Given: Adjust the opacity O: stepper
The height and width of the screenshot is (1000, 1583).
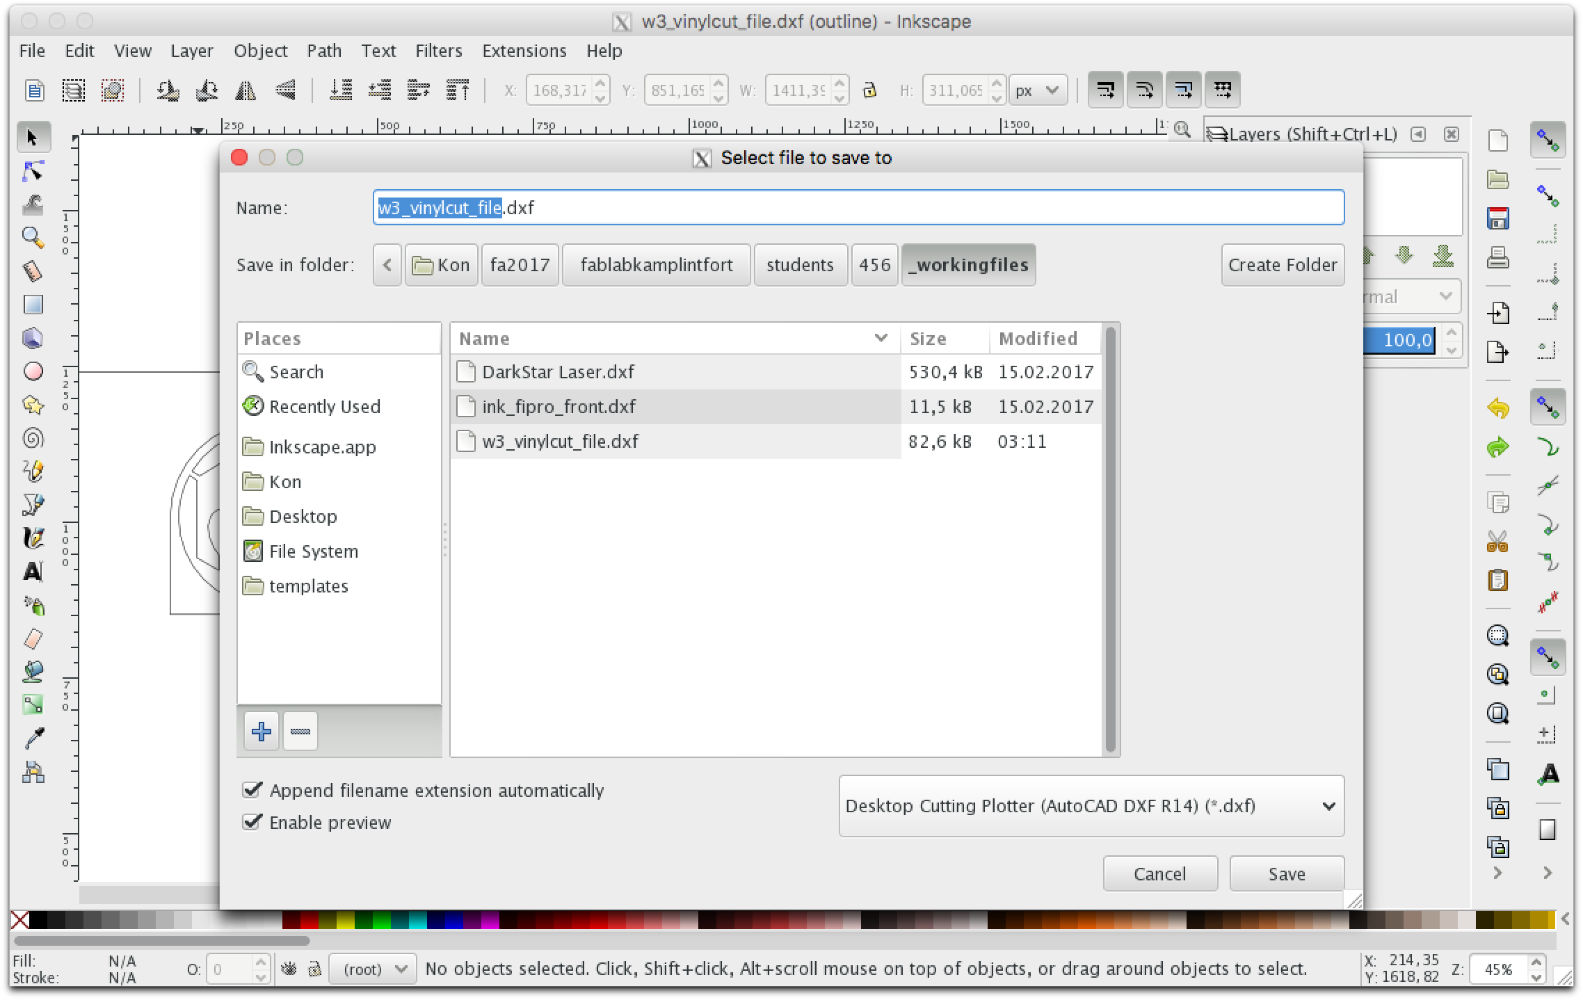Looking at the screenshot, I should (x=261, y=969).
